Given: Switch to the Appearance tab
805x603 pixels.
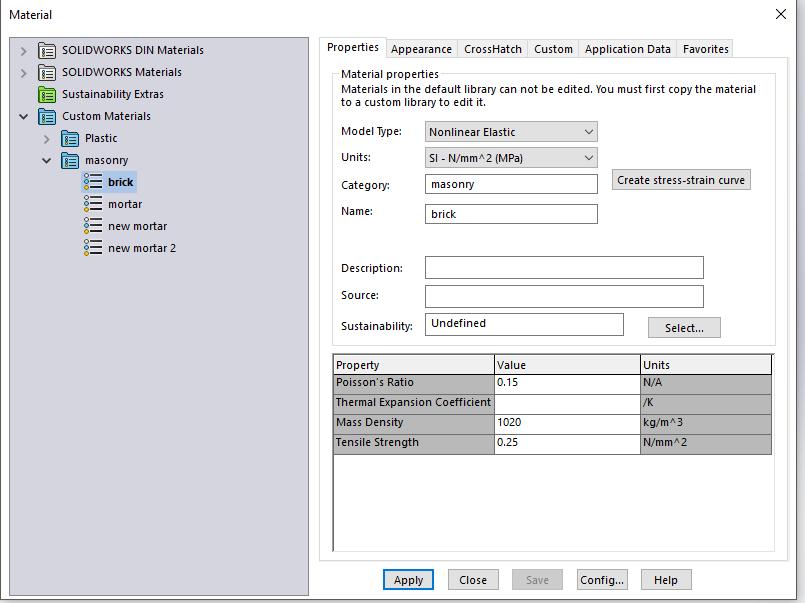Looking at the screenshot, I should click(x=421, y=49).
